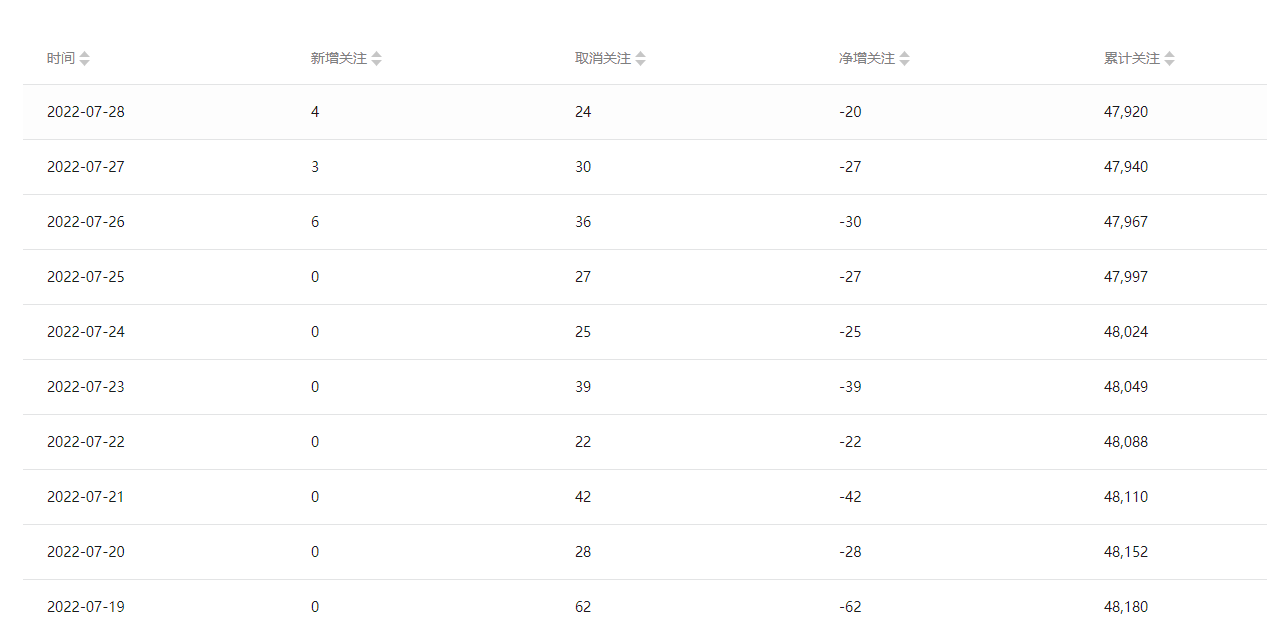Click the 累计关注 sort arrows icon
The image size is (1267, 634).
pyautogui.click(x=1170, y=59)
